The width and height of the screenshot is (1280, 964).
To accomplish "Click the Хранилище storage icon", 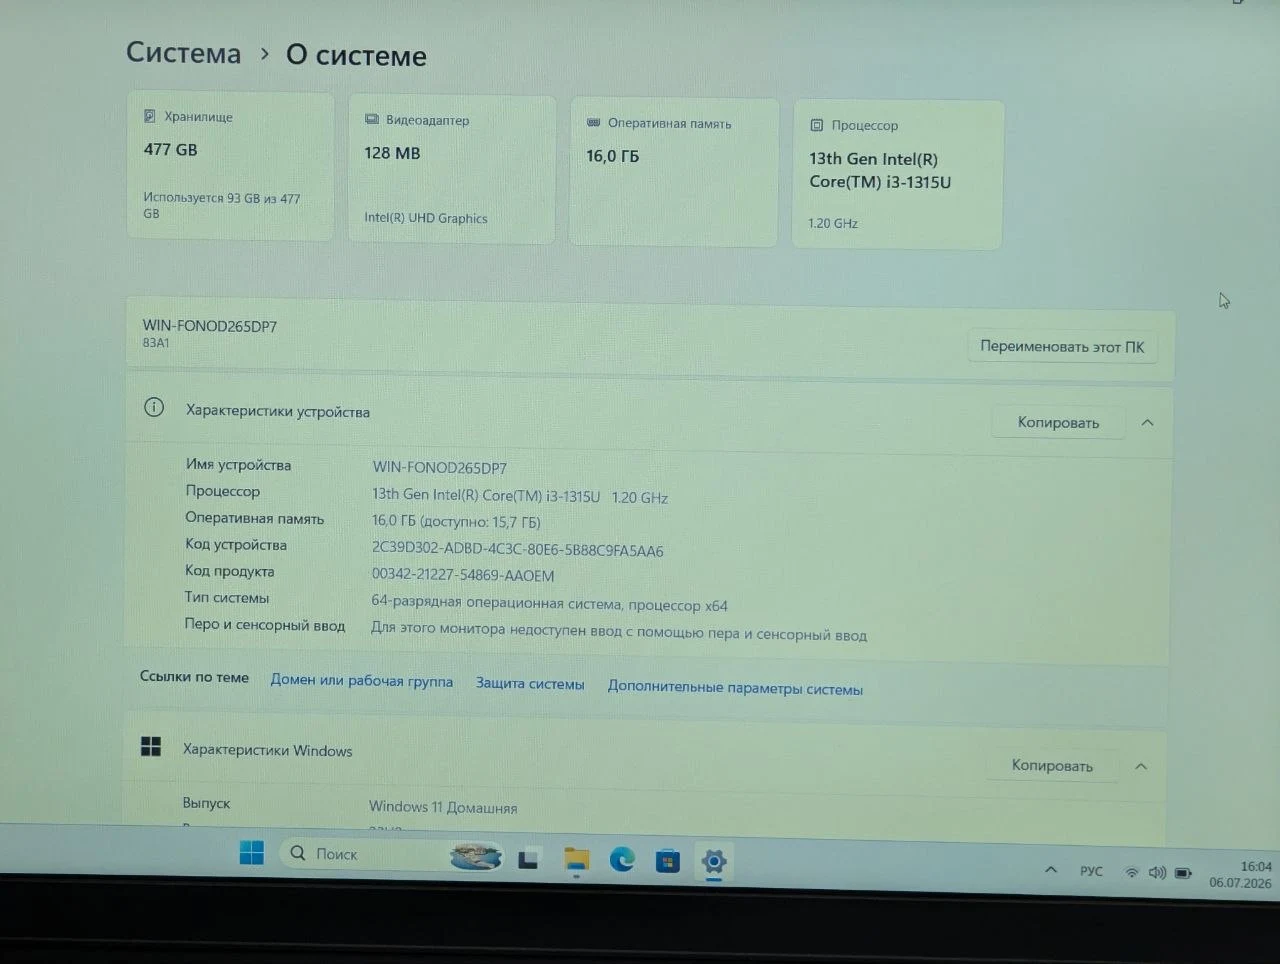I will coord(150,116).
